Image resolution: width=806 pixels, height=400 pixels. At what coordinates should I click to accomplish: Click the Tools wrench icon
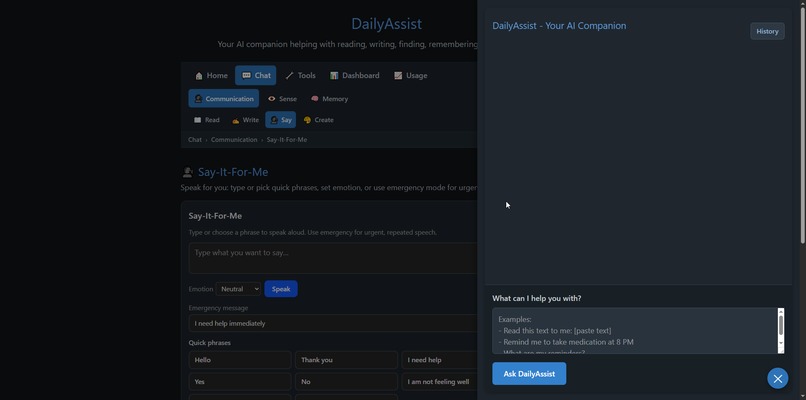[289, 76]
